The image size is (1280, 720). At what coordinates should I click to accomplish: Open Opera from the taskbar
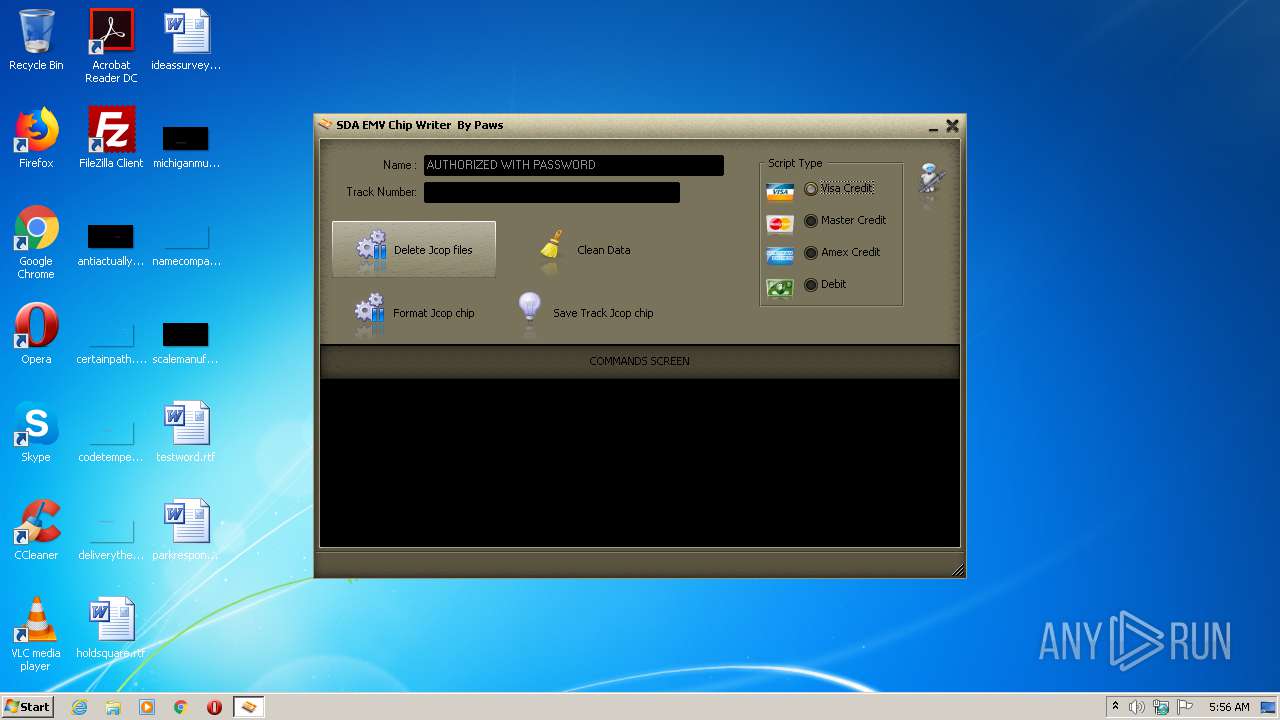tap(214, 707)
